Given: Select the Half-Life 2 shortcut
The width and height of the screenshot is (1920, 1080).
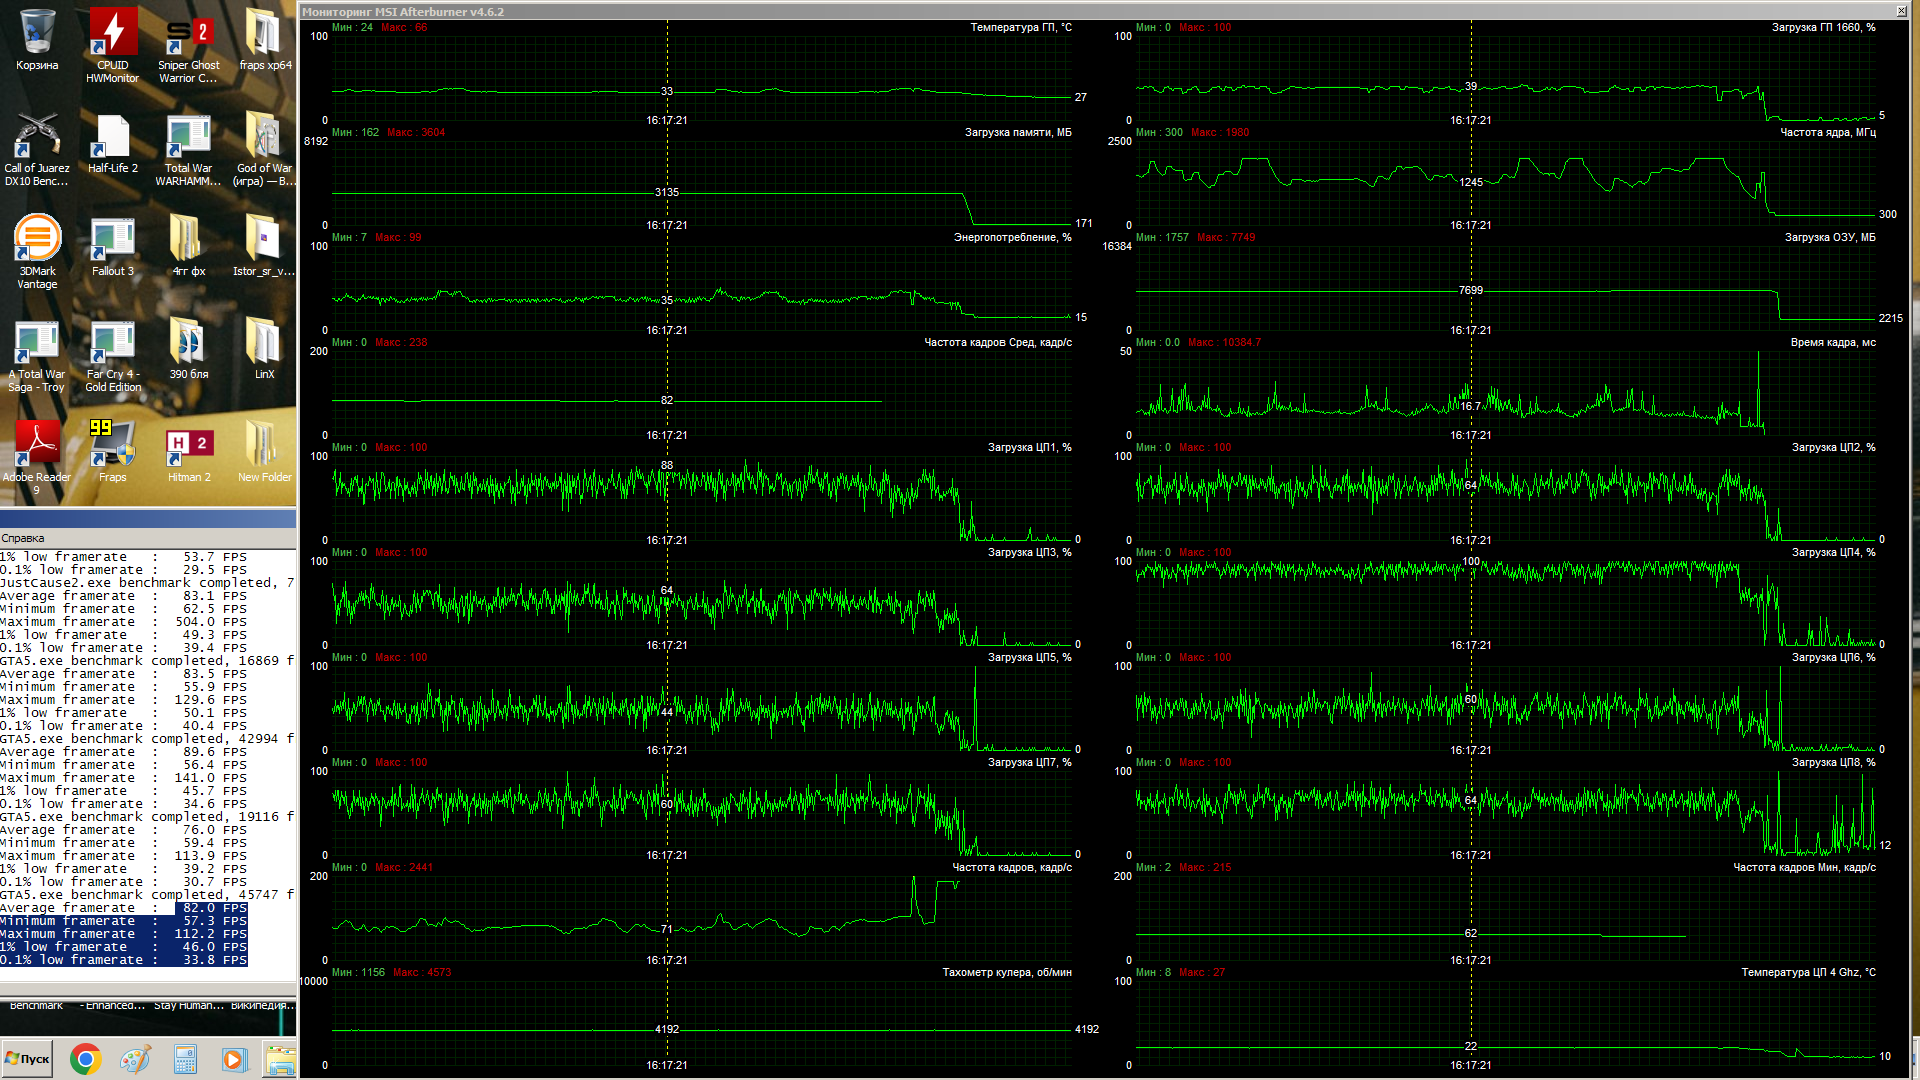Looking at the screenshot, I should pos(112,138).
